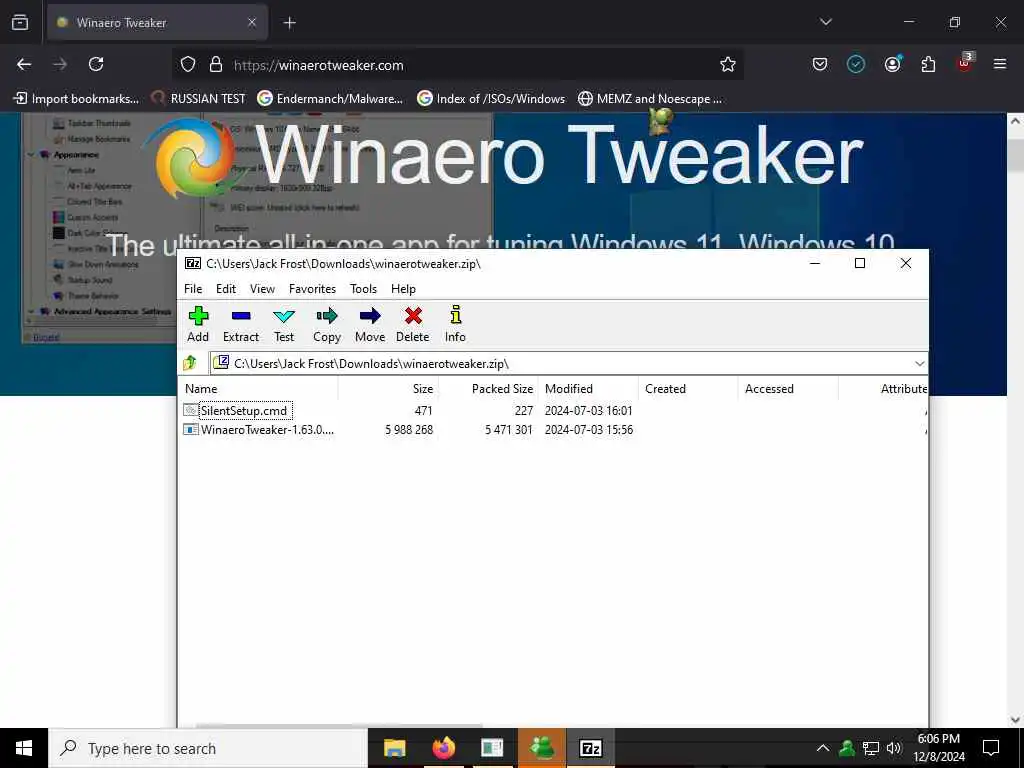Viewport: 1024px width, 768px height.
Task: Open the RUSSIAN TEST bookmark
Action: (x=199, y=99)
